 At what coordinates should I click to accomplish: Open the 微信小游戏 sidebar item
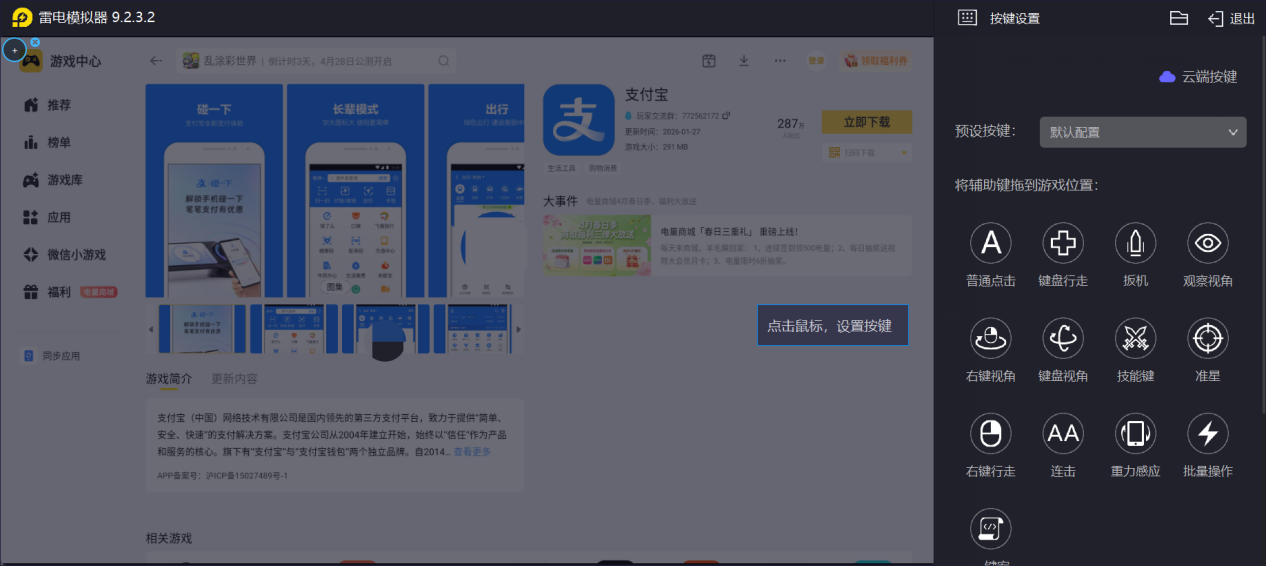point(63,255)
